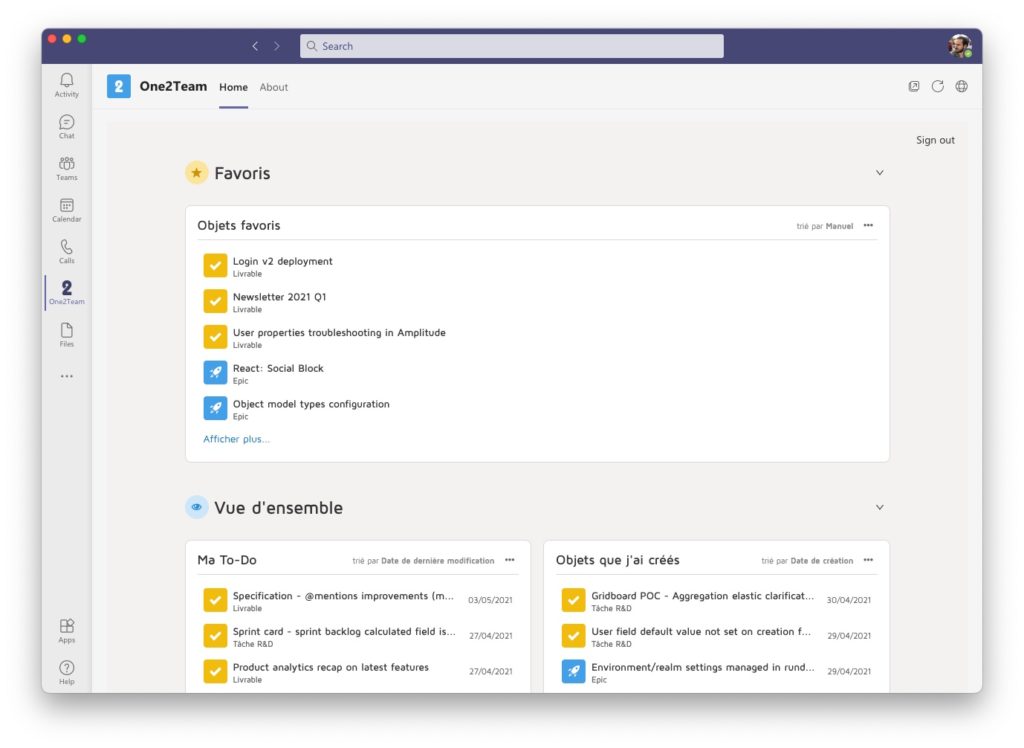Click the Ma To-Do card title

[x=227, y=560]
